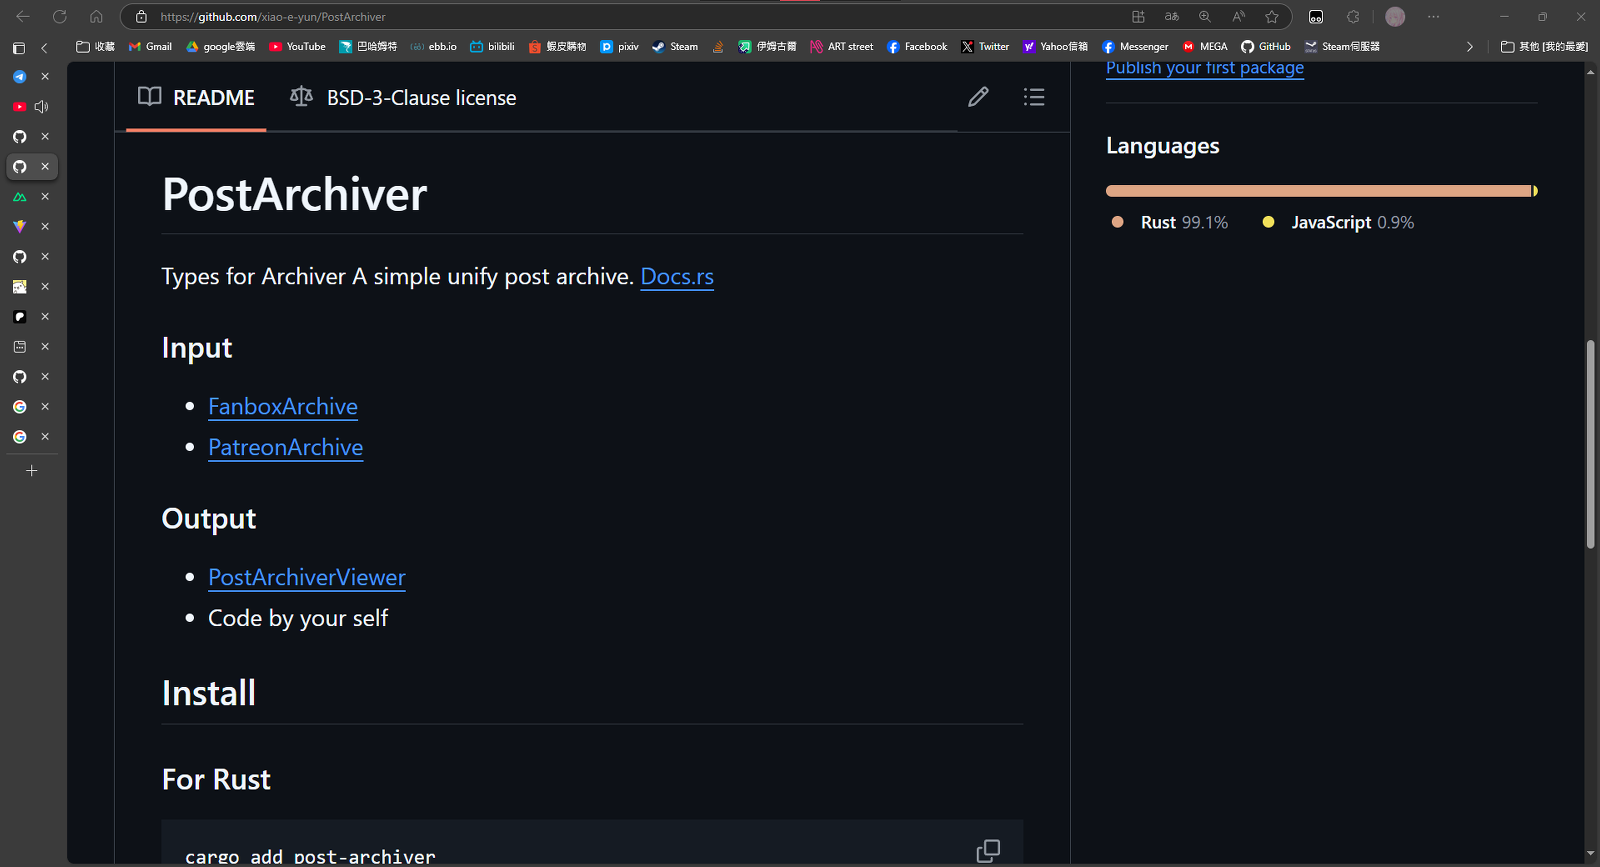Open the browser extensions puzzle icon
Screen dimensions: 1600x867
1353,17
